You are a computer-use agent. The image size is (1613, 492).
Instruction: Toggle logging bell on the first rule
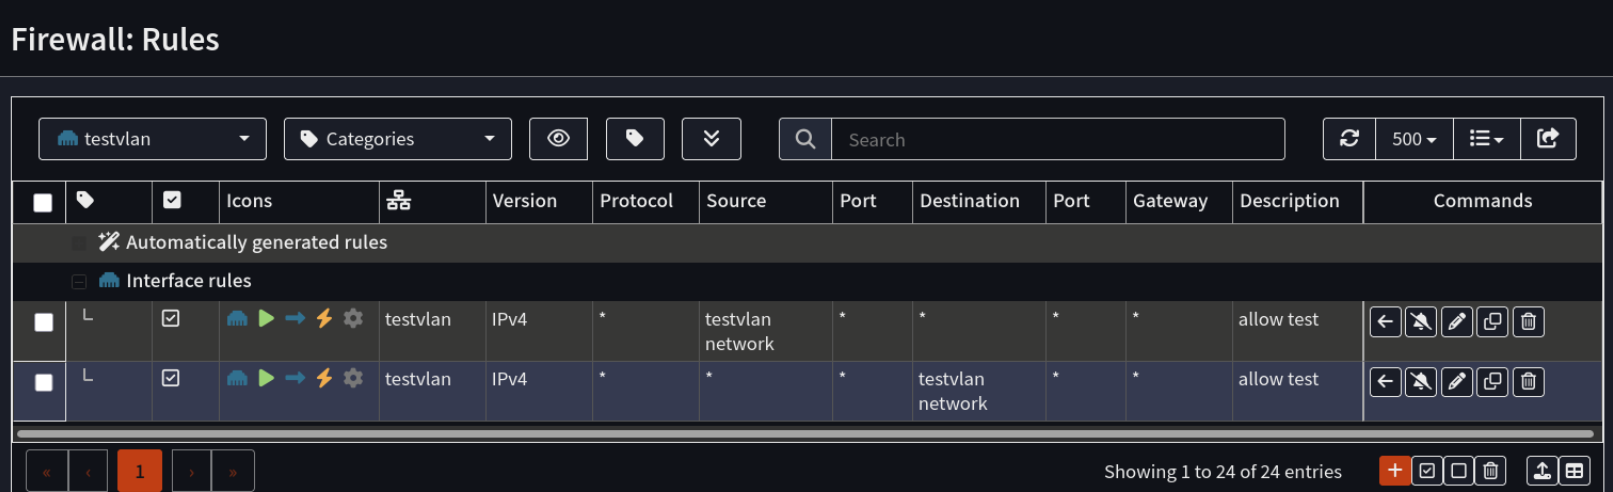pyautogui.click(x=1421, y=322)
